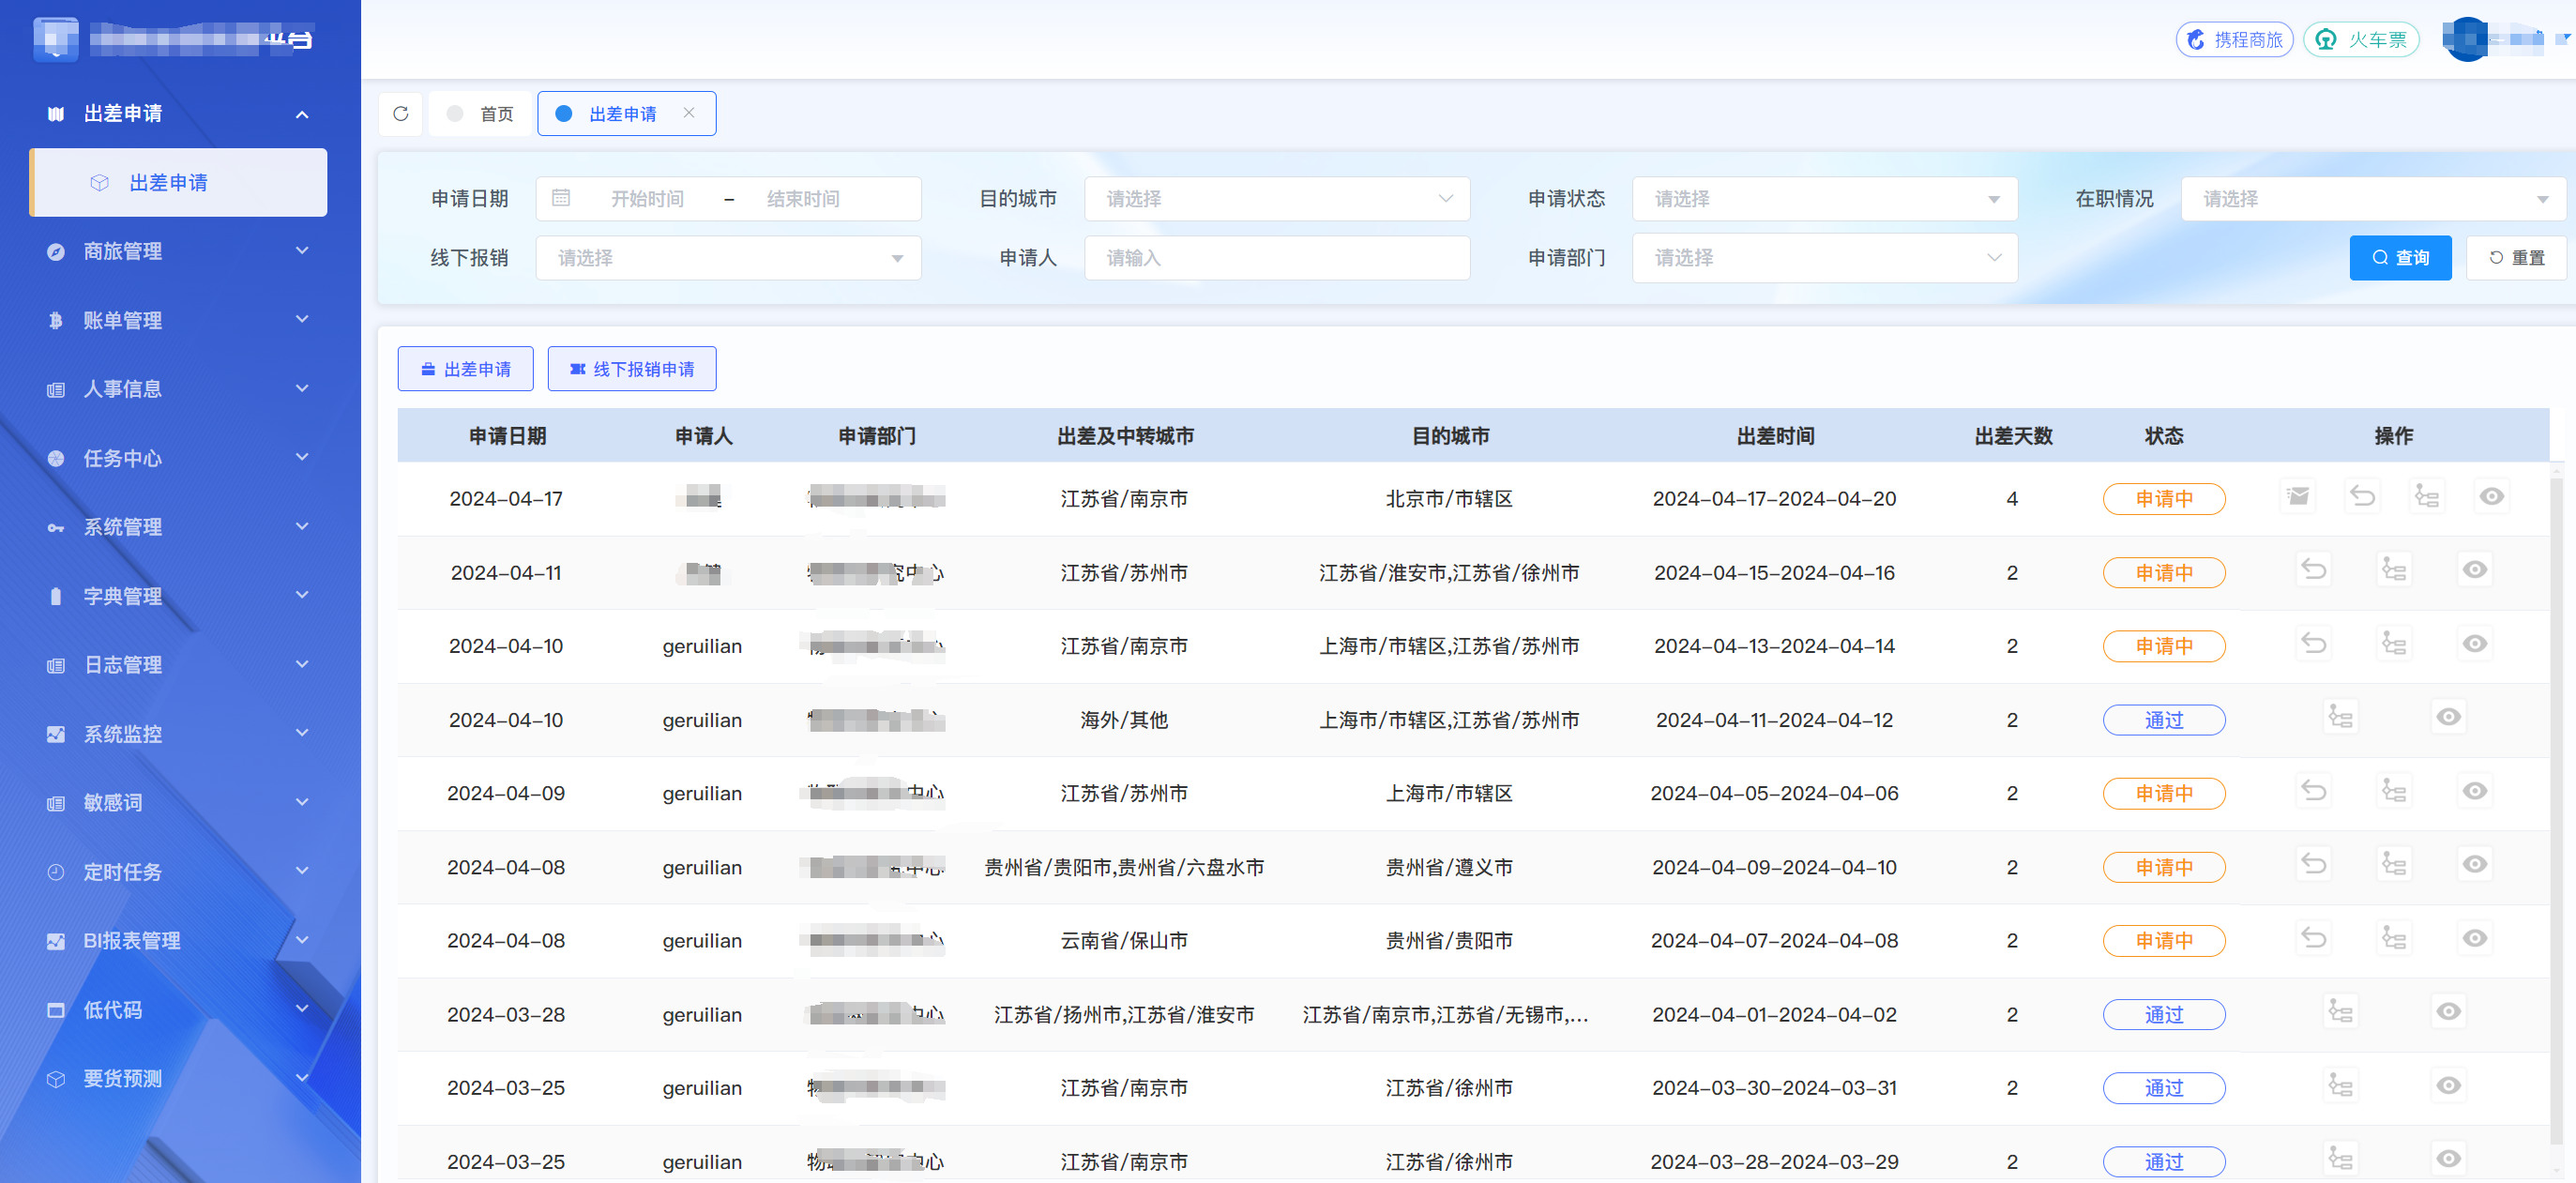
Task: Expand the 要货预测 sidebar menu
Action: [180, 1078]
